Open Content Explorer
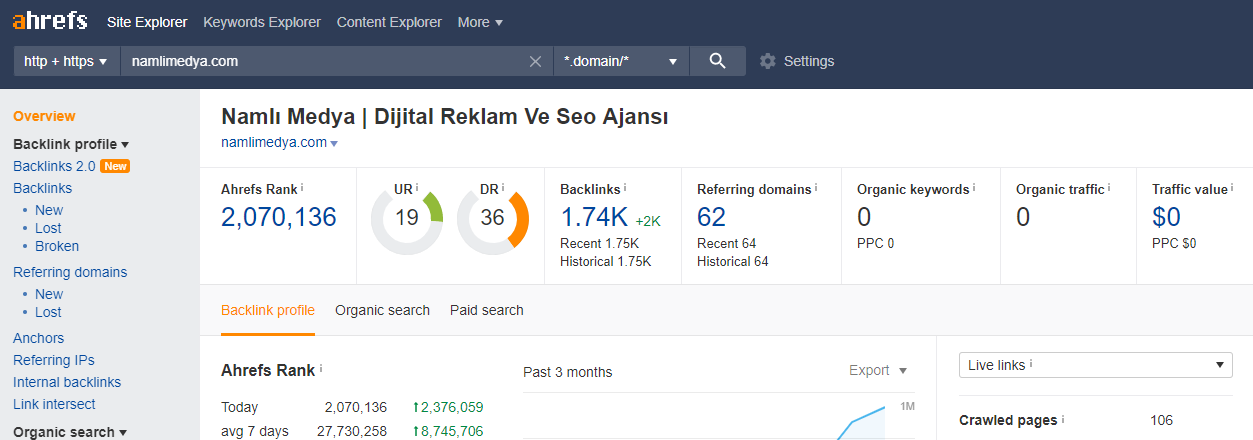The width and height of the screenshot is (1253, 440). (x=389, y=21)
